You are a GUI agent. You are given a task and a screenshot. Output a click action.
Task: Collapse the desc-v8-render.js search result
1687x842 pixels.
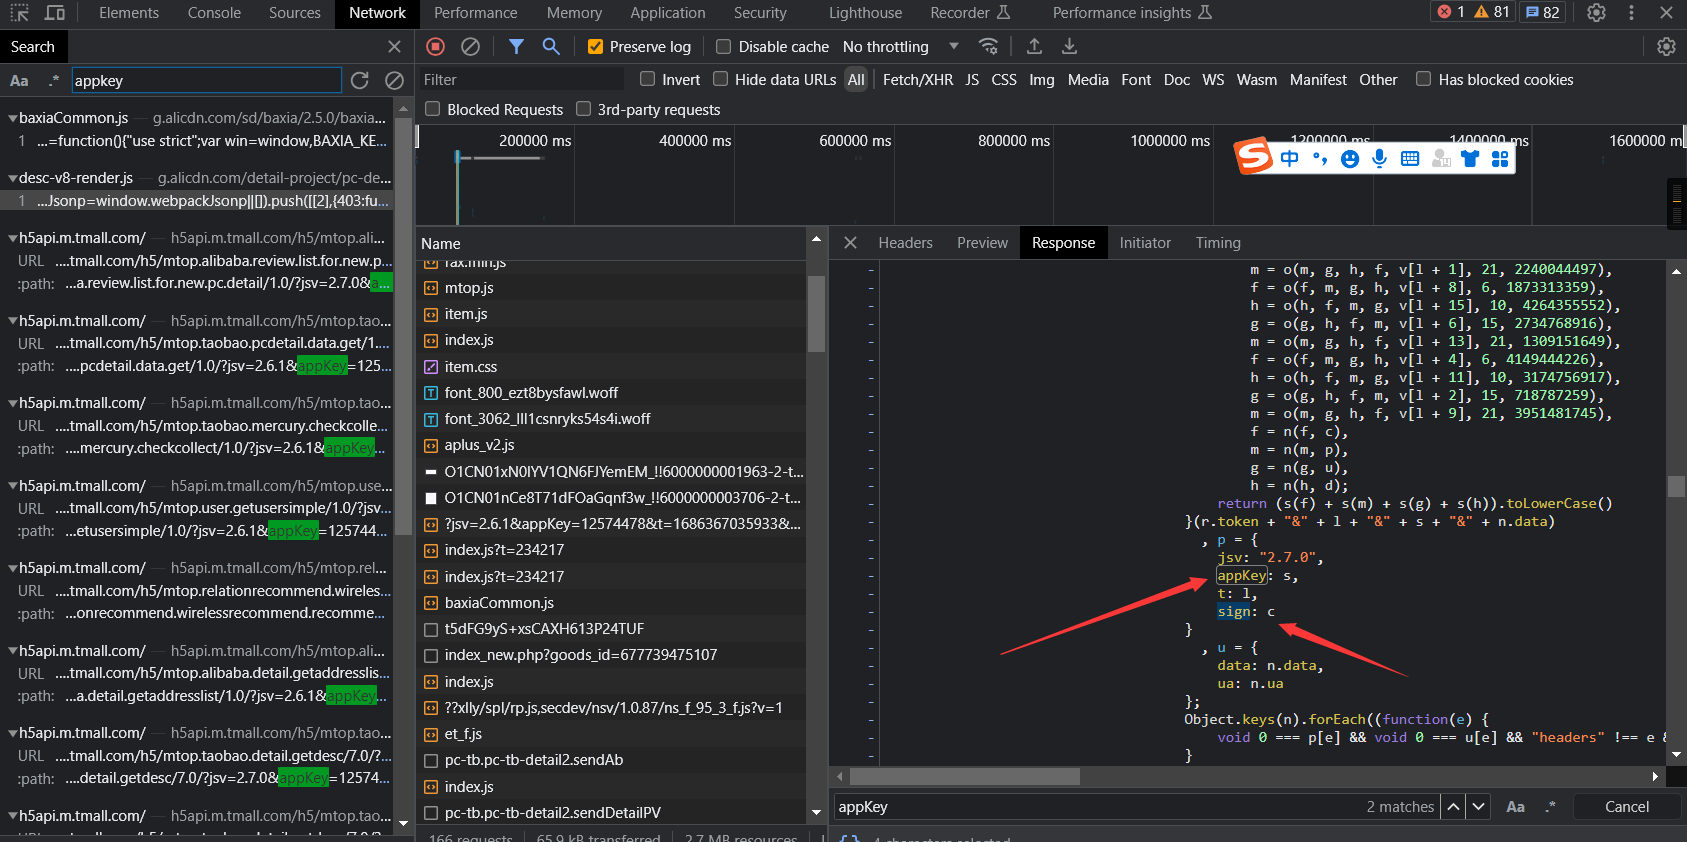point(12,178)
